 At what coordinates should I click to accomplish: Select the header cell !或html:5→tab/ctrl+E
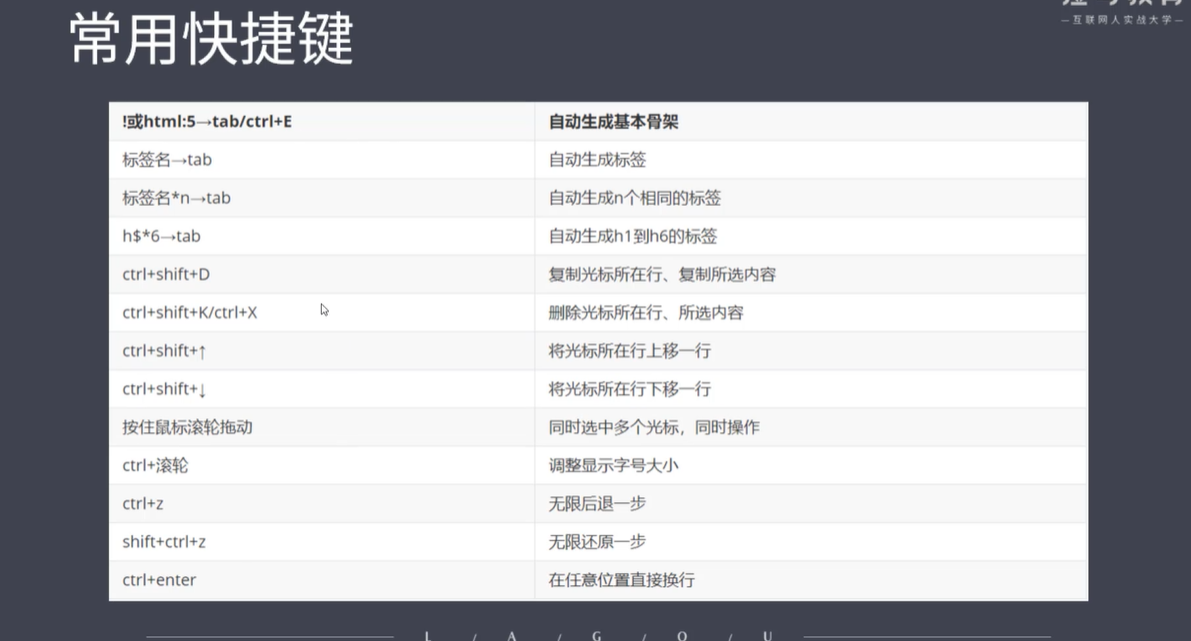coord(321,122)
